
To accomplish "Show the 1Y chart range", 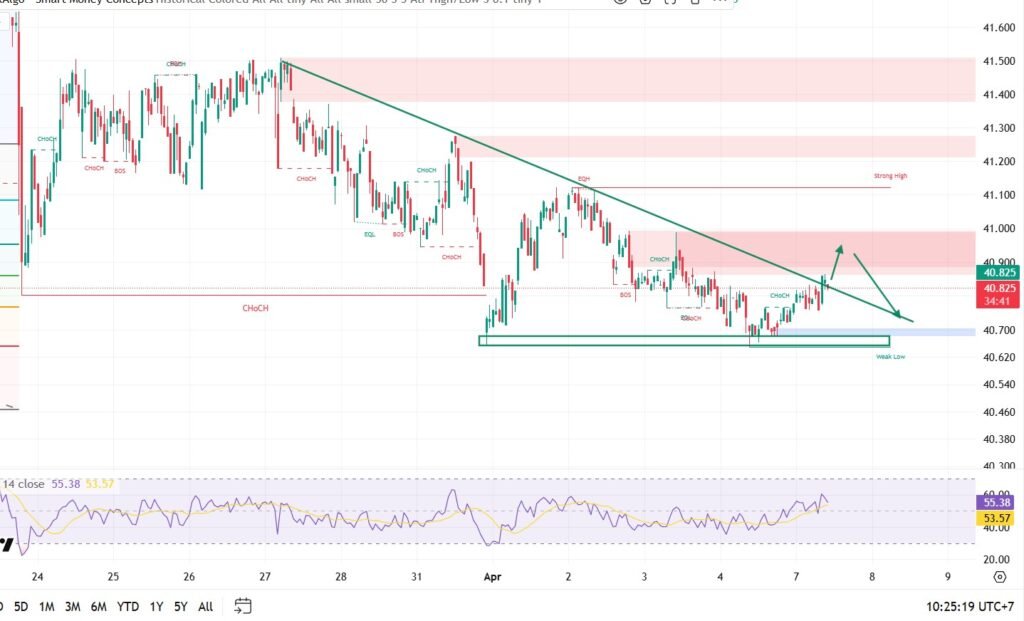I will (x=156, y=607).
